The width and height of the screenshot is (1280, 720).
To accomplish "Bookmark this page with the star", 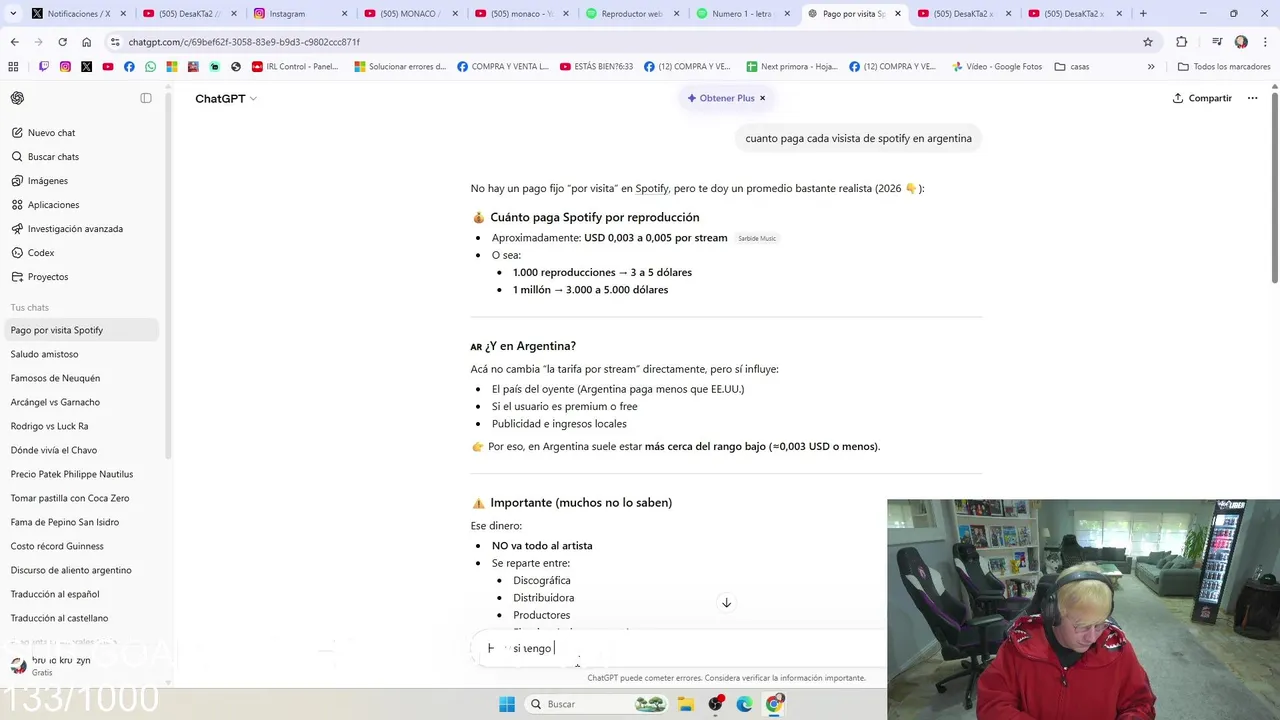I will coord(1148,42).
